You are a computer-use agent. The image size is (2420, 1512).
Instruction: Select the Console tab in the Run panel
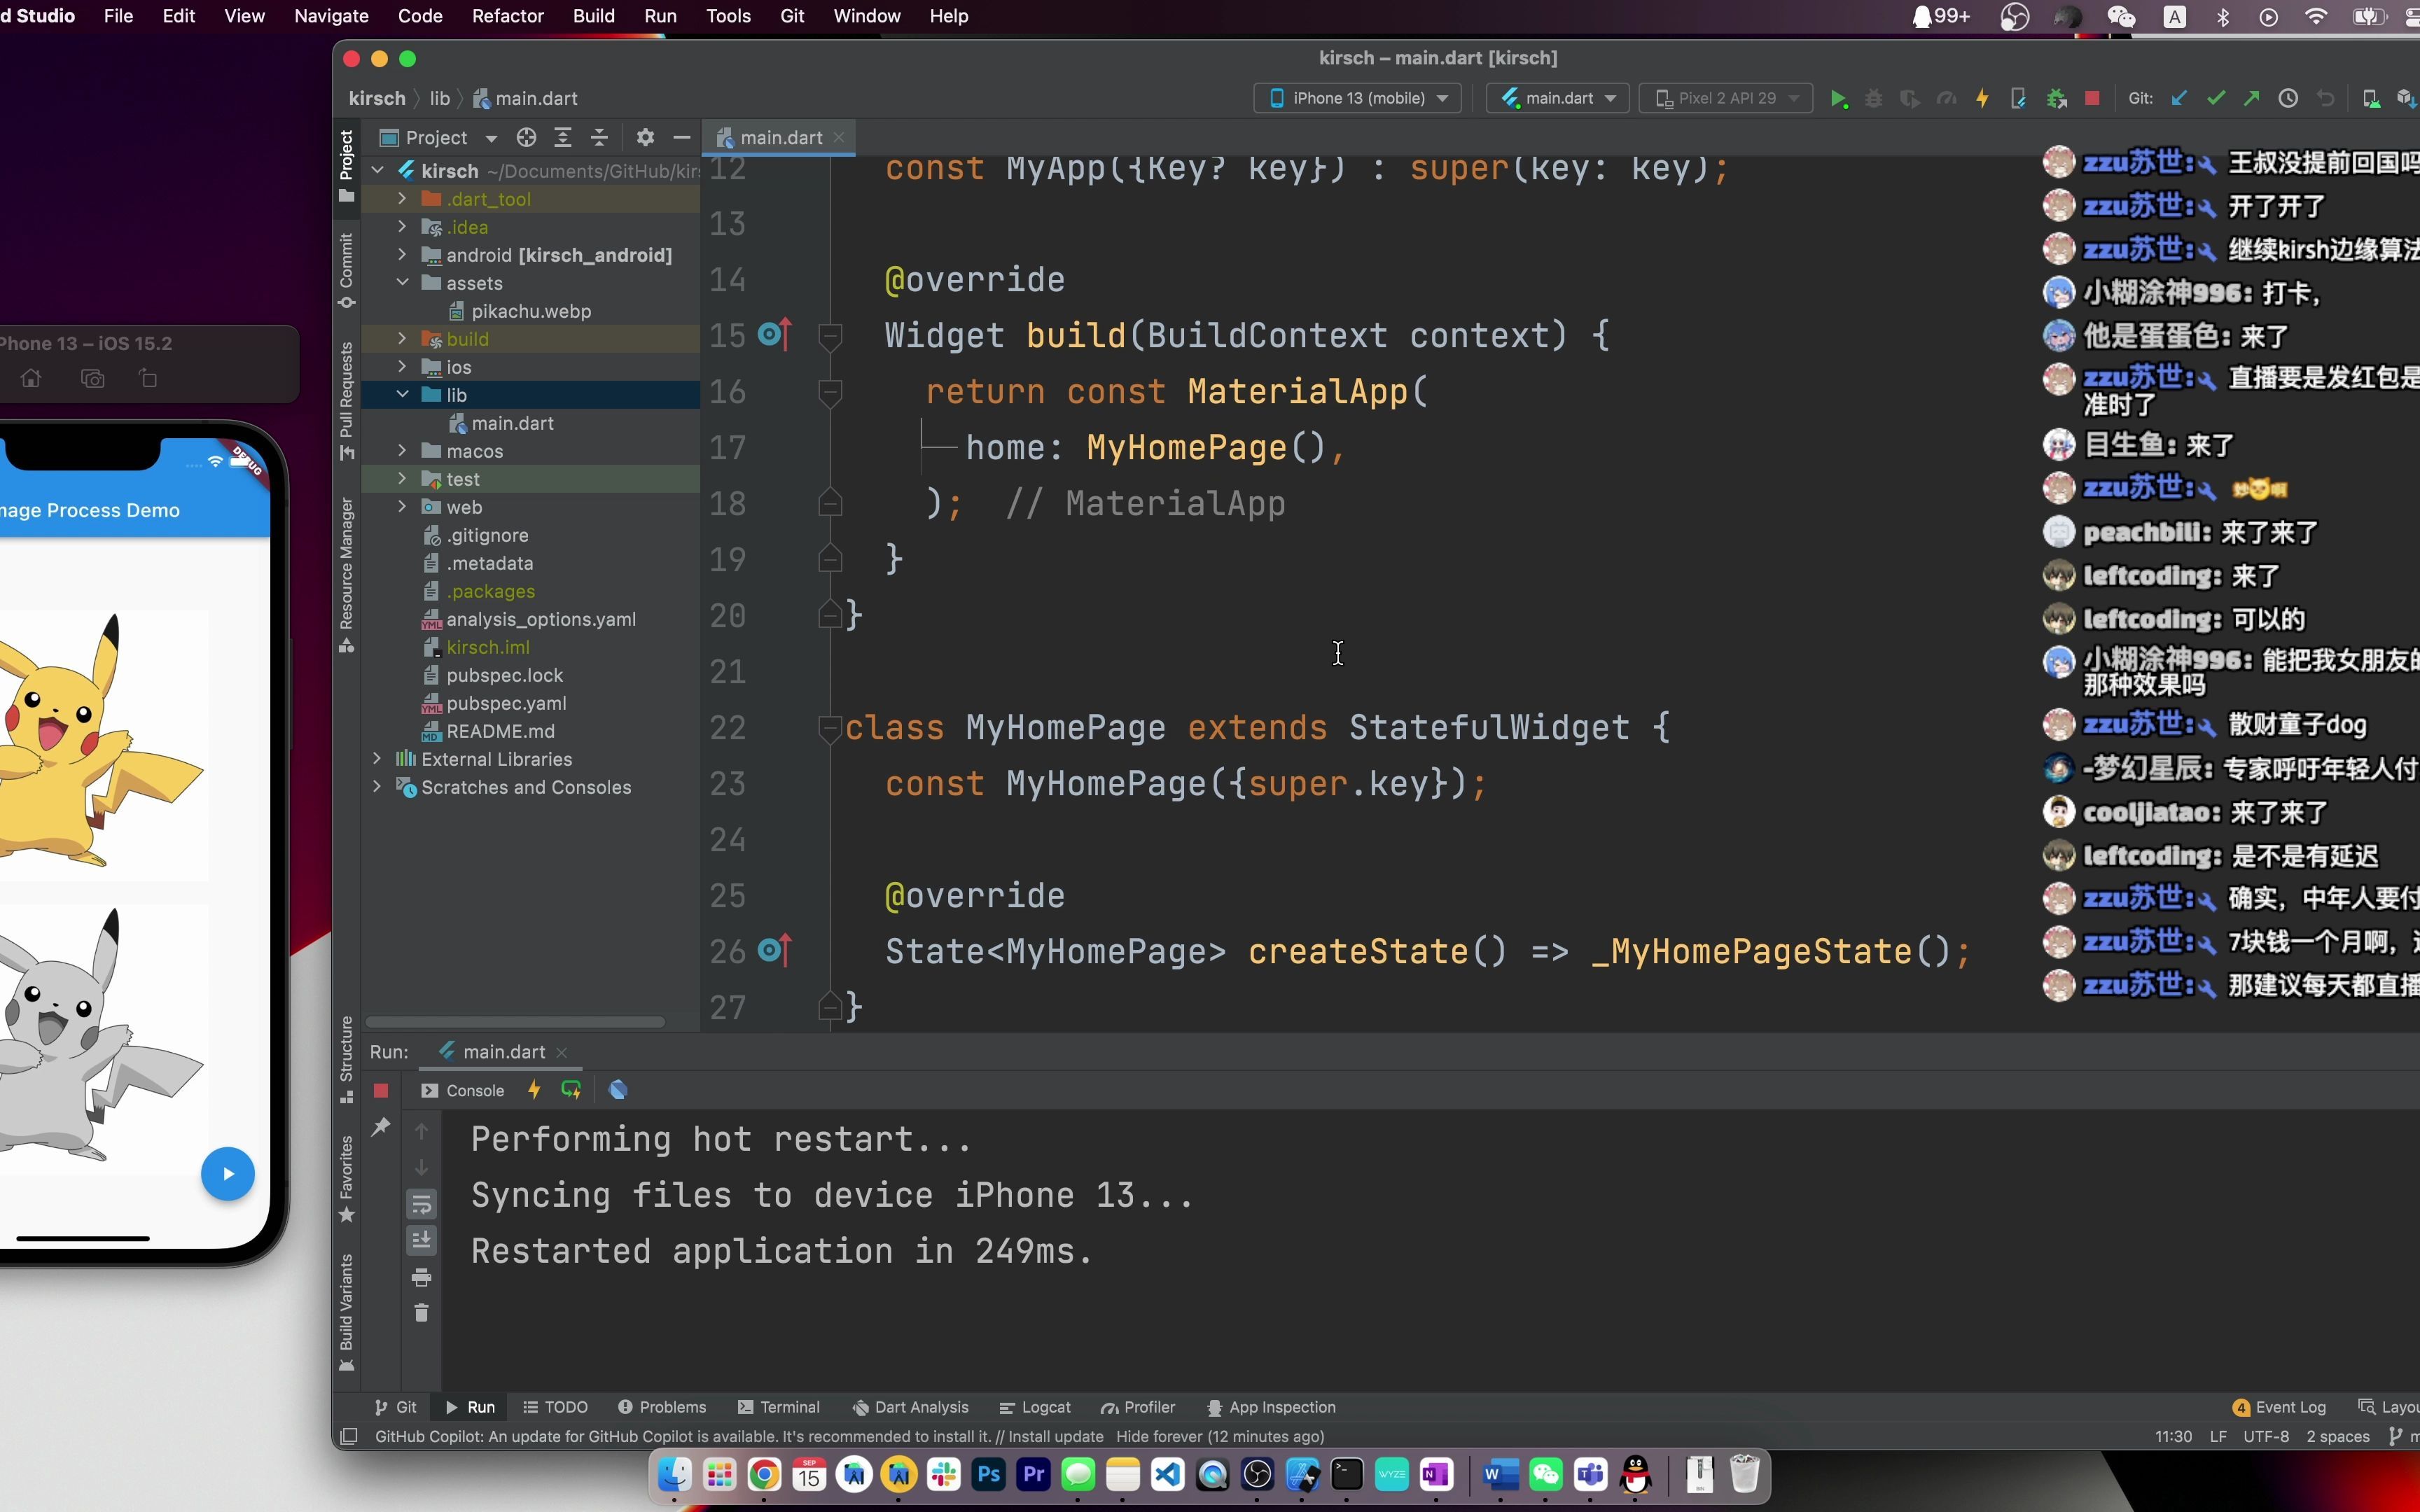(463, 1090)
